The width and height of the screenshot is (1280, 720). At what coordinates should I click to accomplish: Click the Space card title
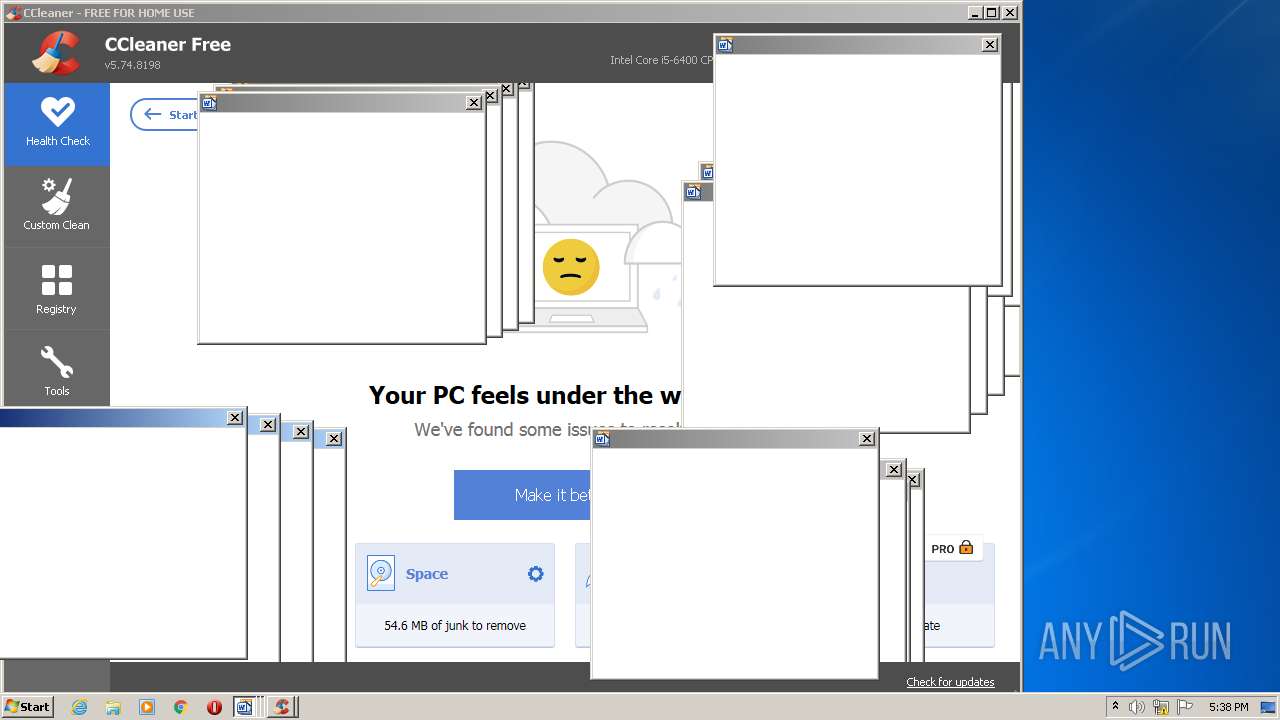[x=427, y=574]
